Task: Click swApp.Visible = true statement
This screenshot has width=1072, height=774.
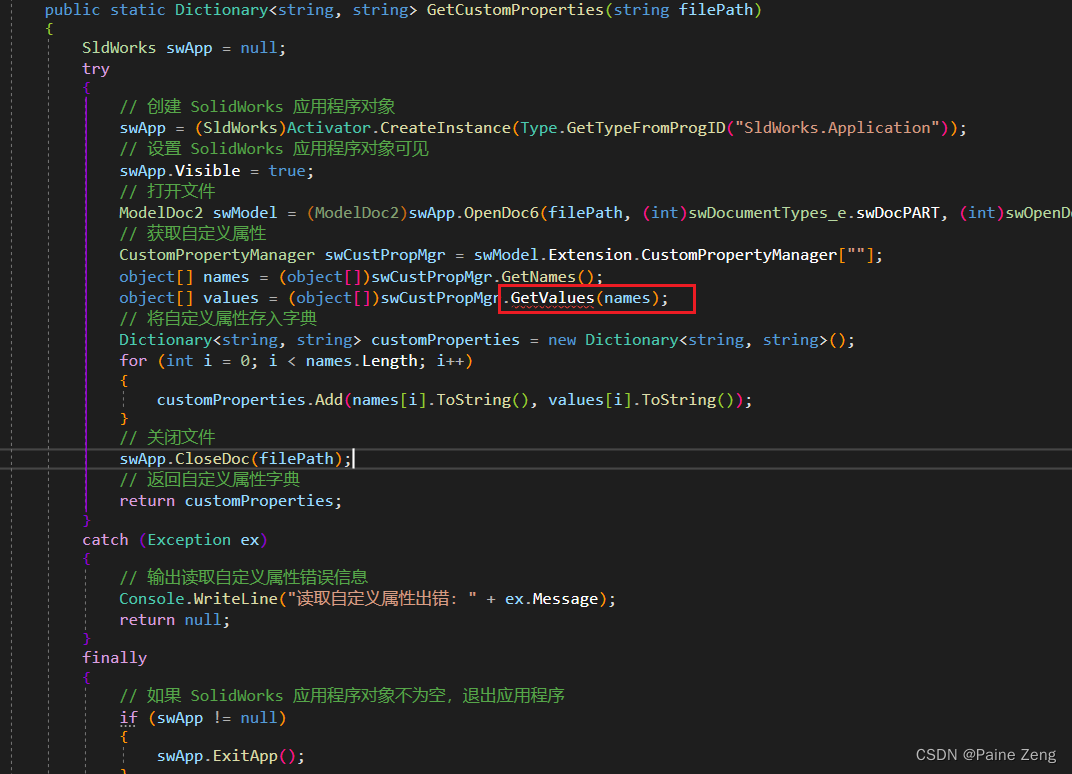Action: (216, 170)
